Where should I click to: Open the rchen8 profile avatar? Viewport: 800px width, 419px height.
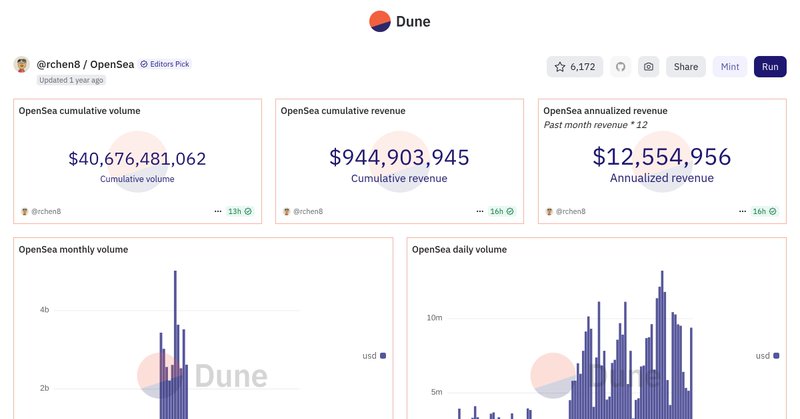point(21,65)
